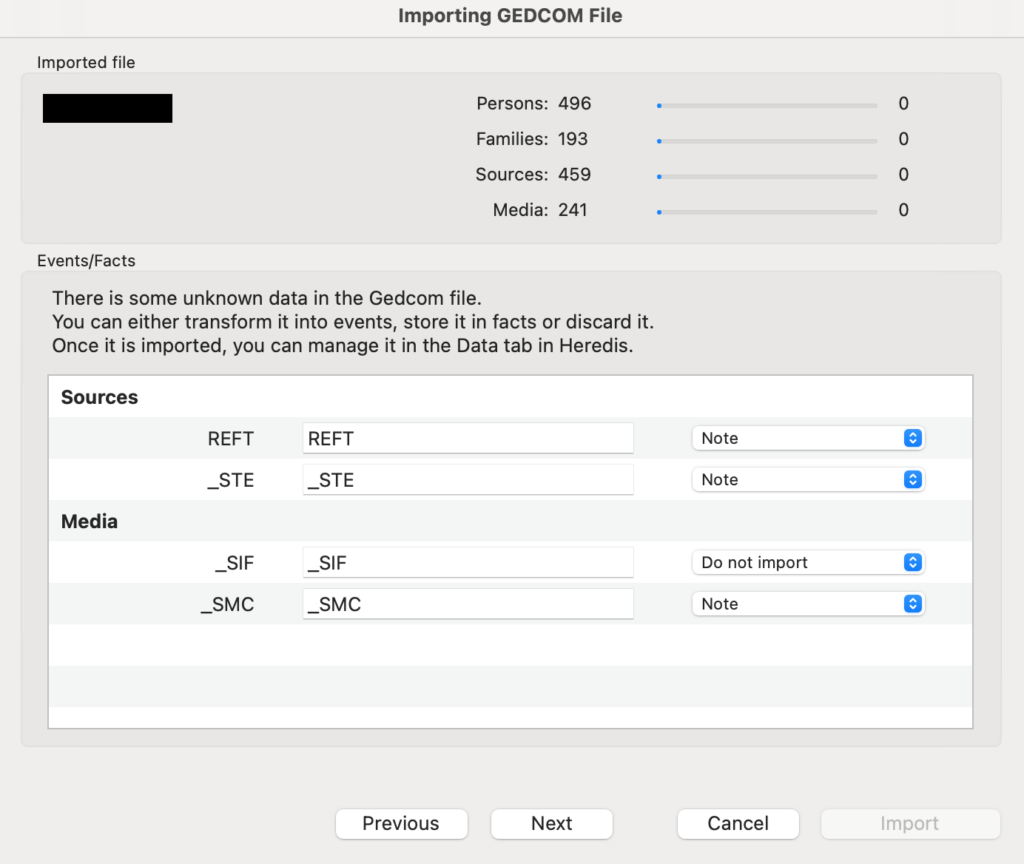Click the redacted imported file name
1024x864 pixels.
pyautogui.click(x=107, y=108)
